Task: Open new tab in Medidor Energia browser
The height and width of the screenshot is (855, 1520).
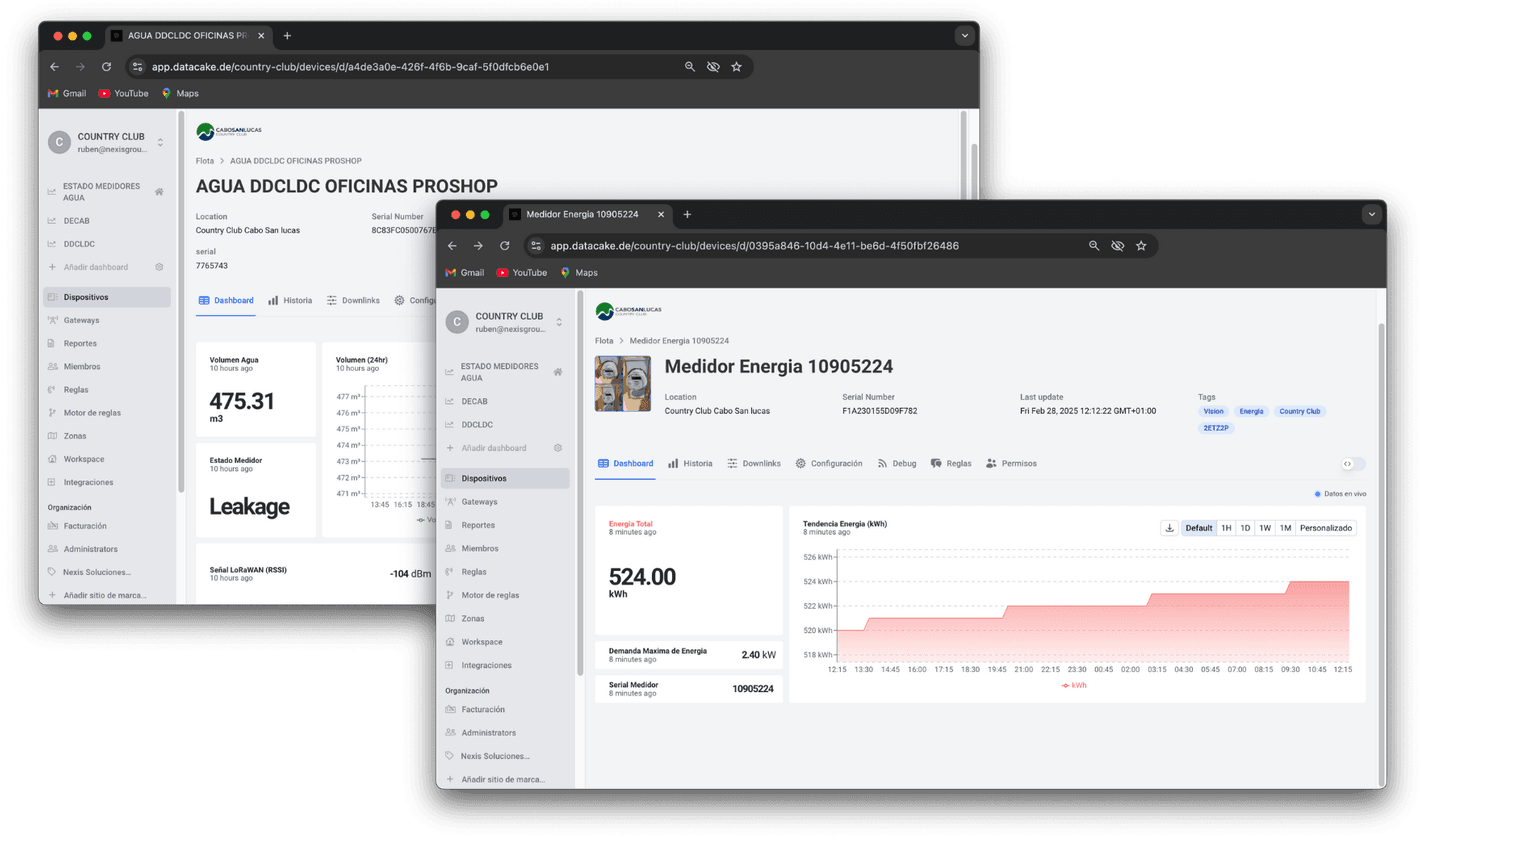Action: coord(687,214)
